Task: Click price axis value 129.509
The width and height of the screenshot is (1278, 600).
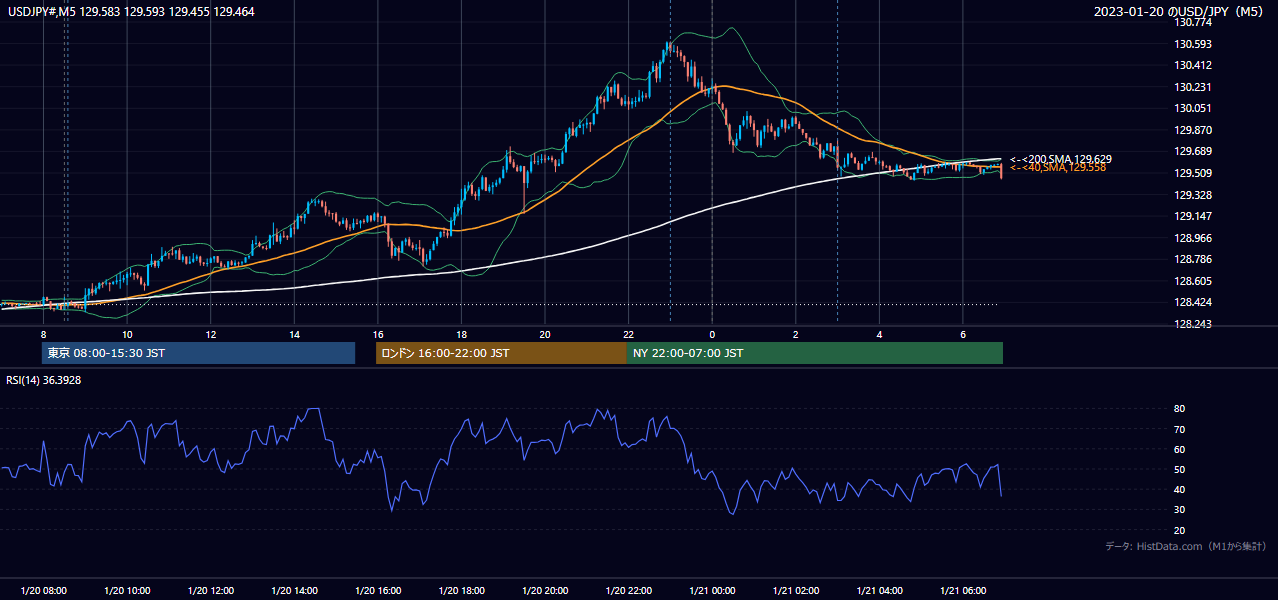Action: pyautogui.click(x=1192, y=173)
